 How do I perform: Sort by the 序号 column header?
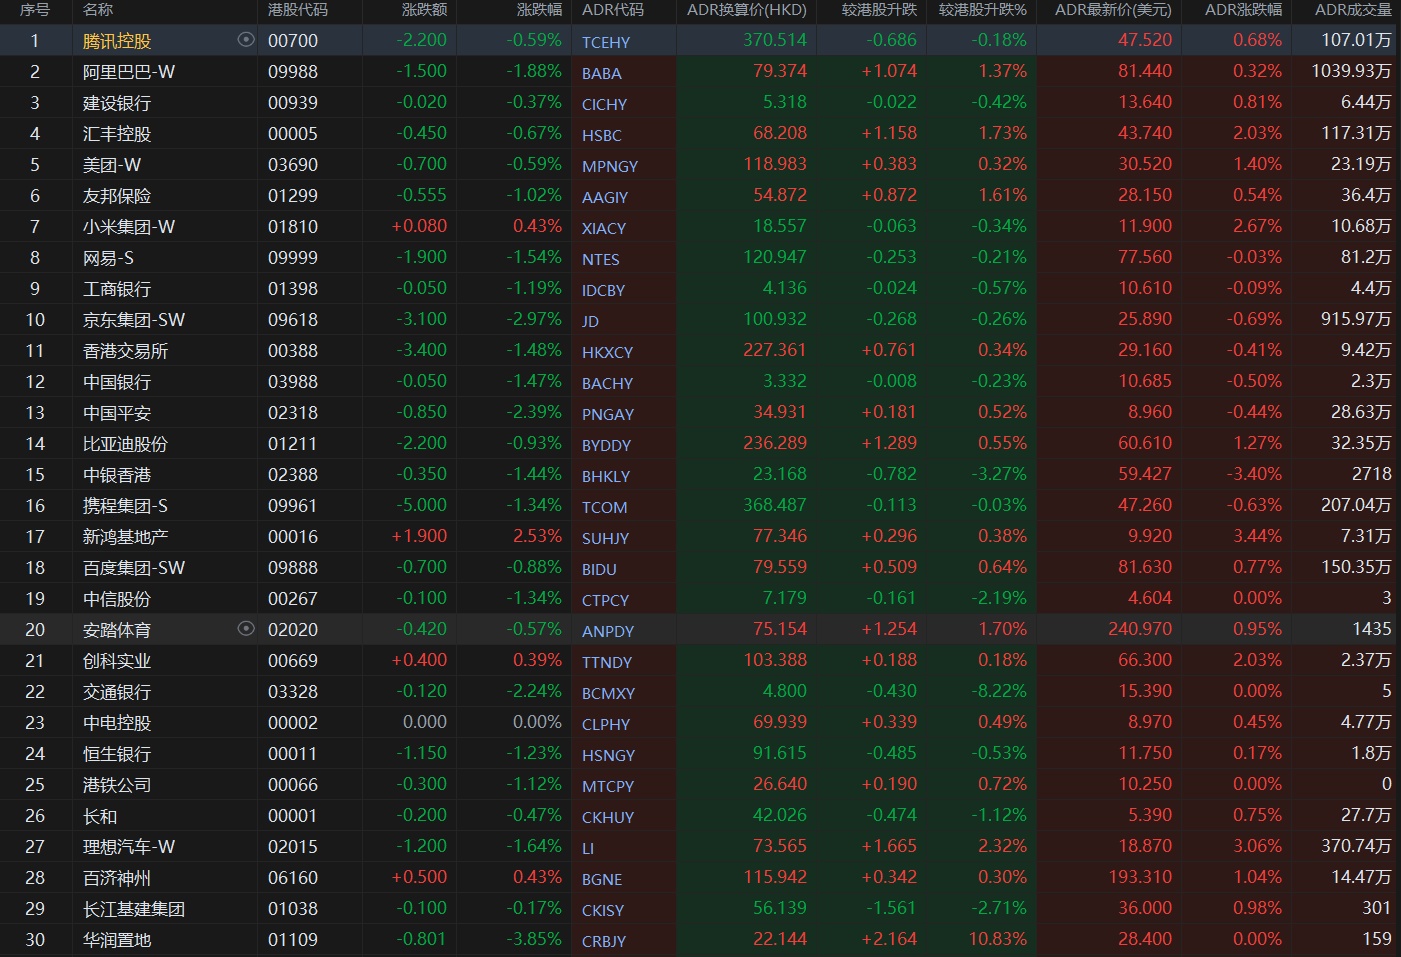tap(35, 10)
